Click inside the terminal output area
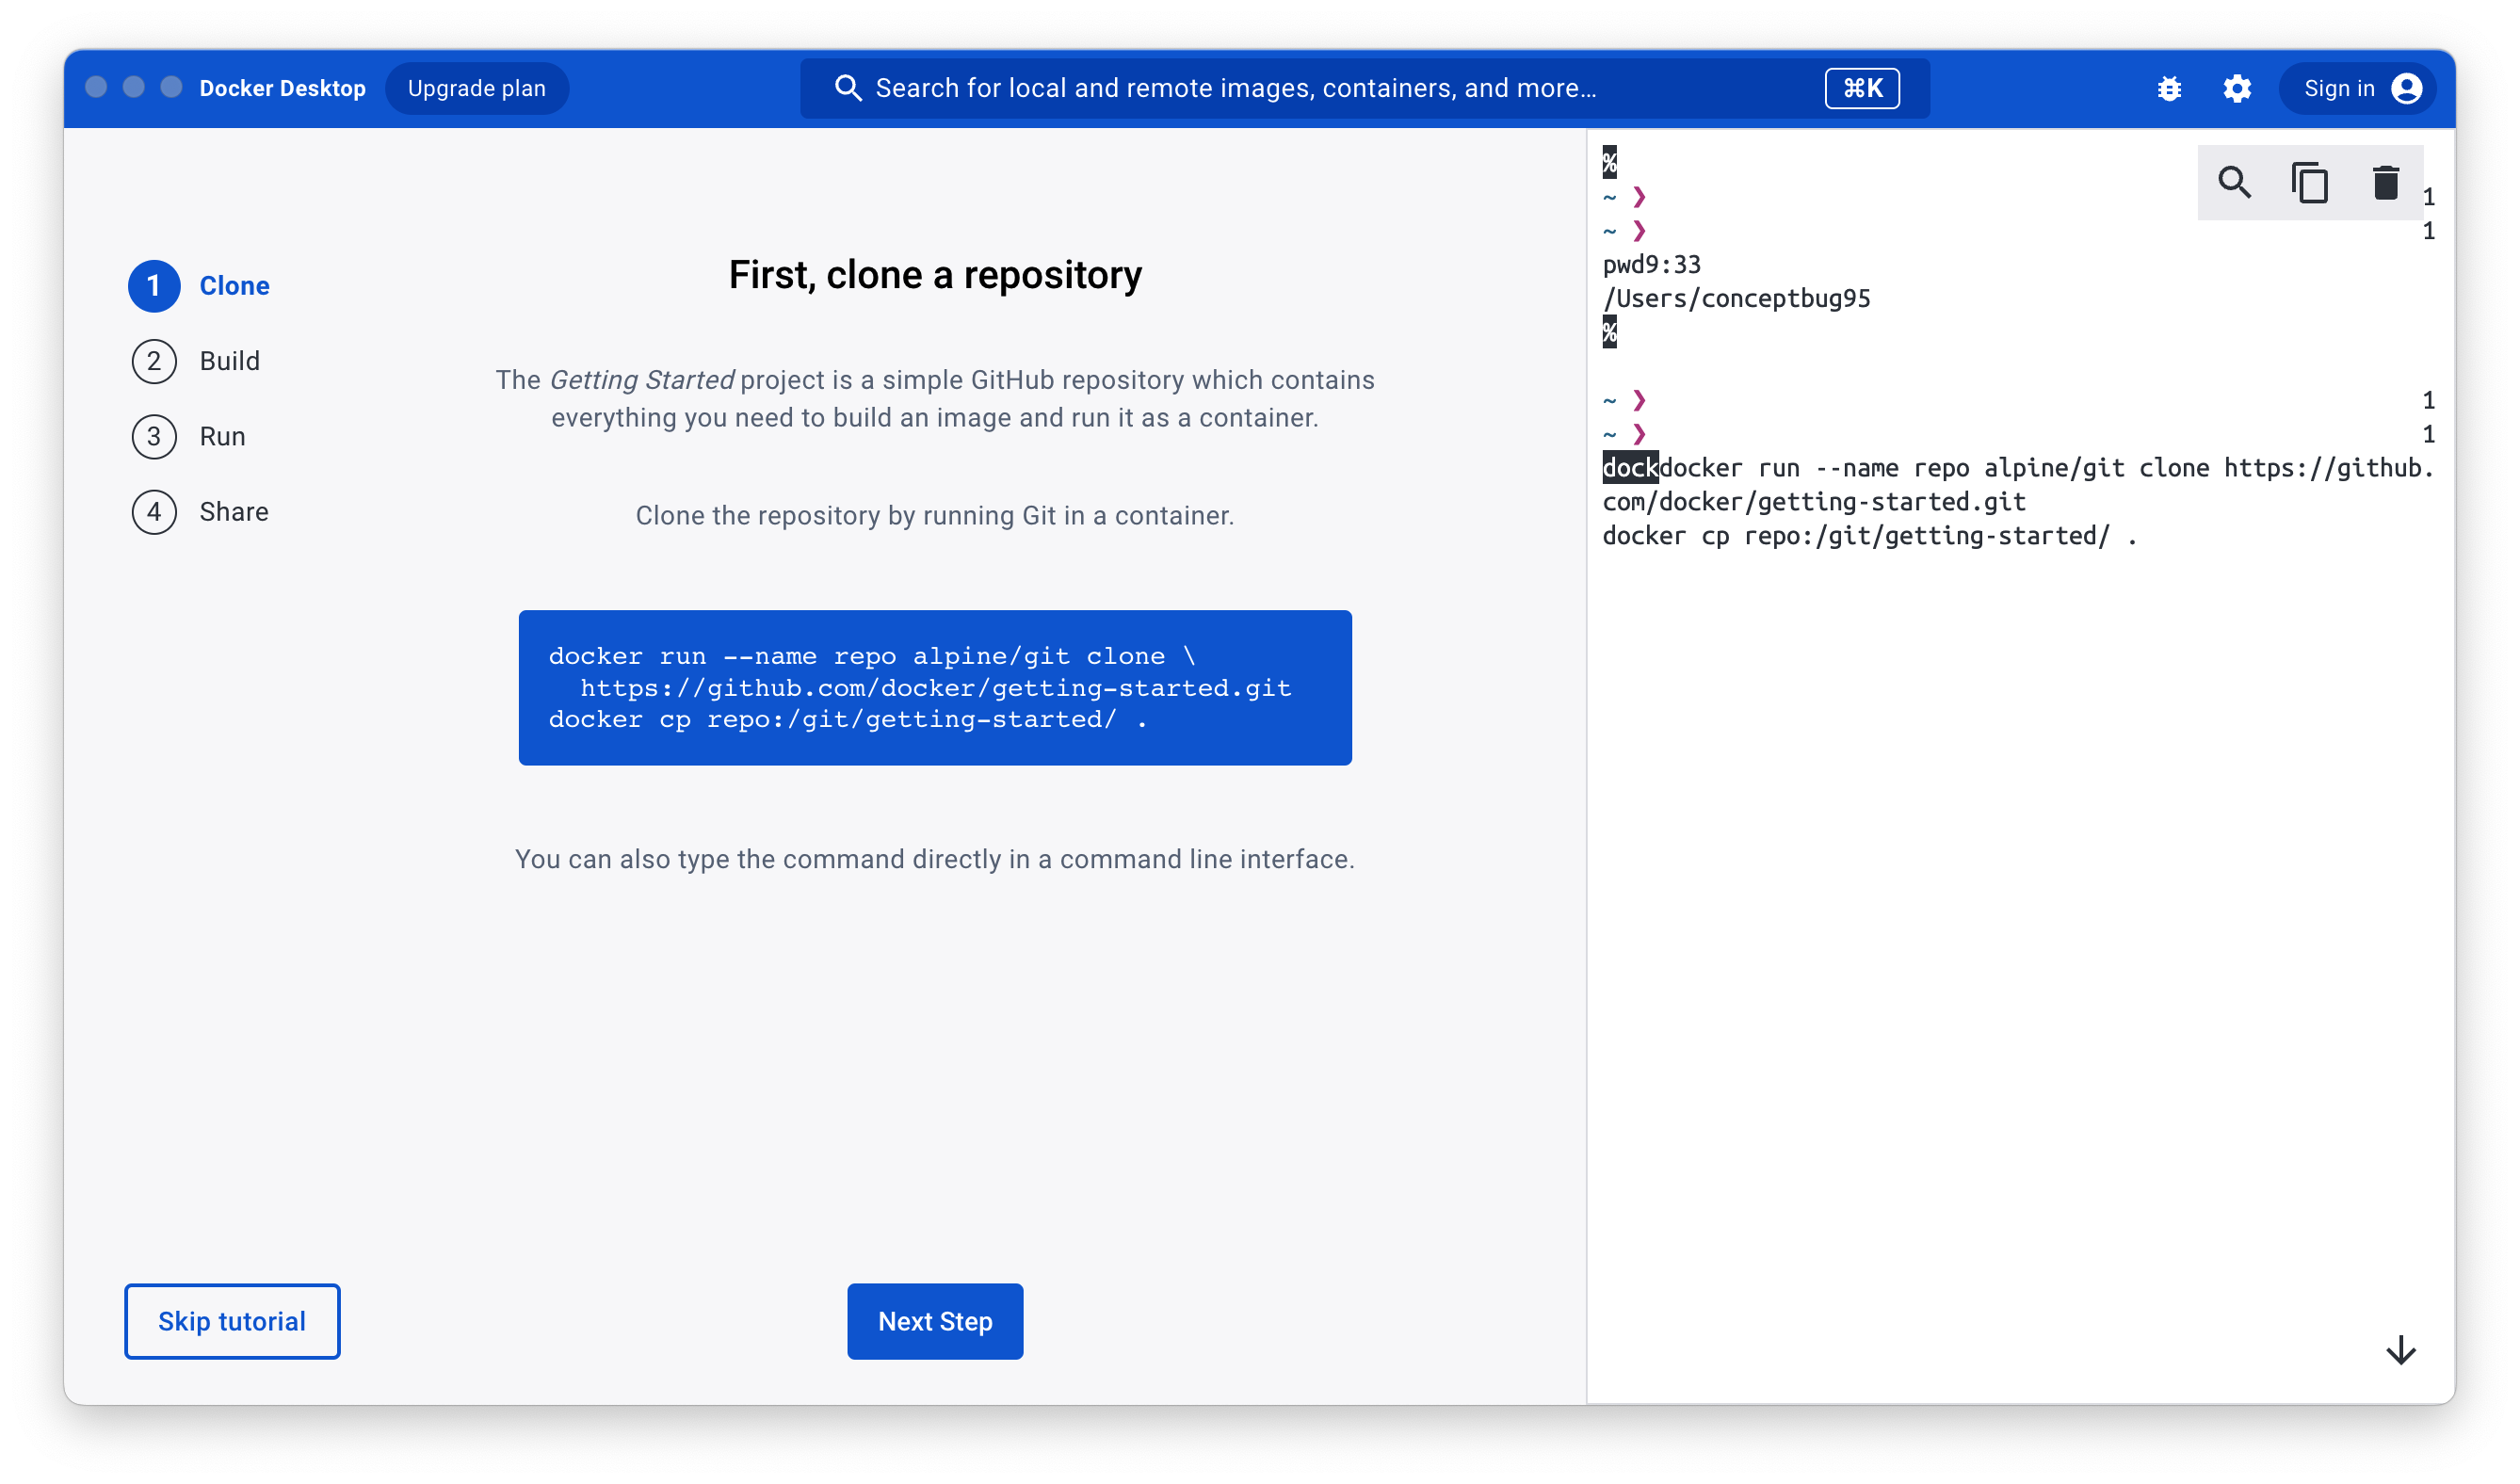The height and width of the screenshot is (1484, 2520). (2020, 900)
